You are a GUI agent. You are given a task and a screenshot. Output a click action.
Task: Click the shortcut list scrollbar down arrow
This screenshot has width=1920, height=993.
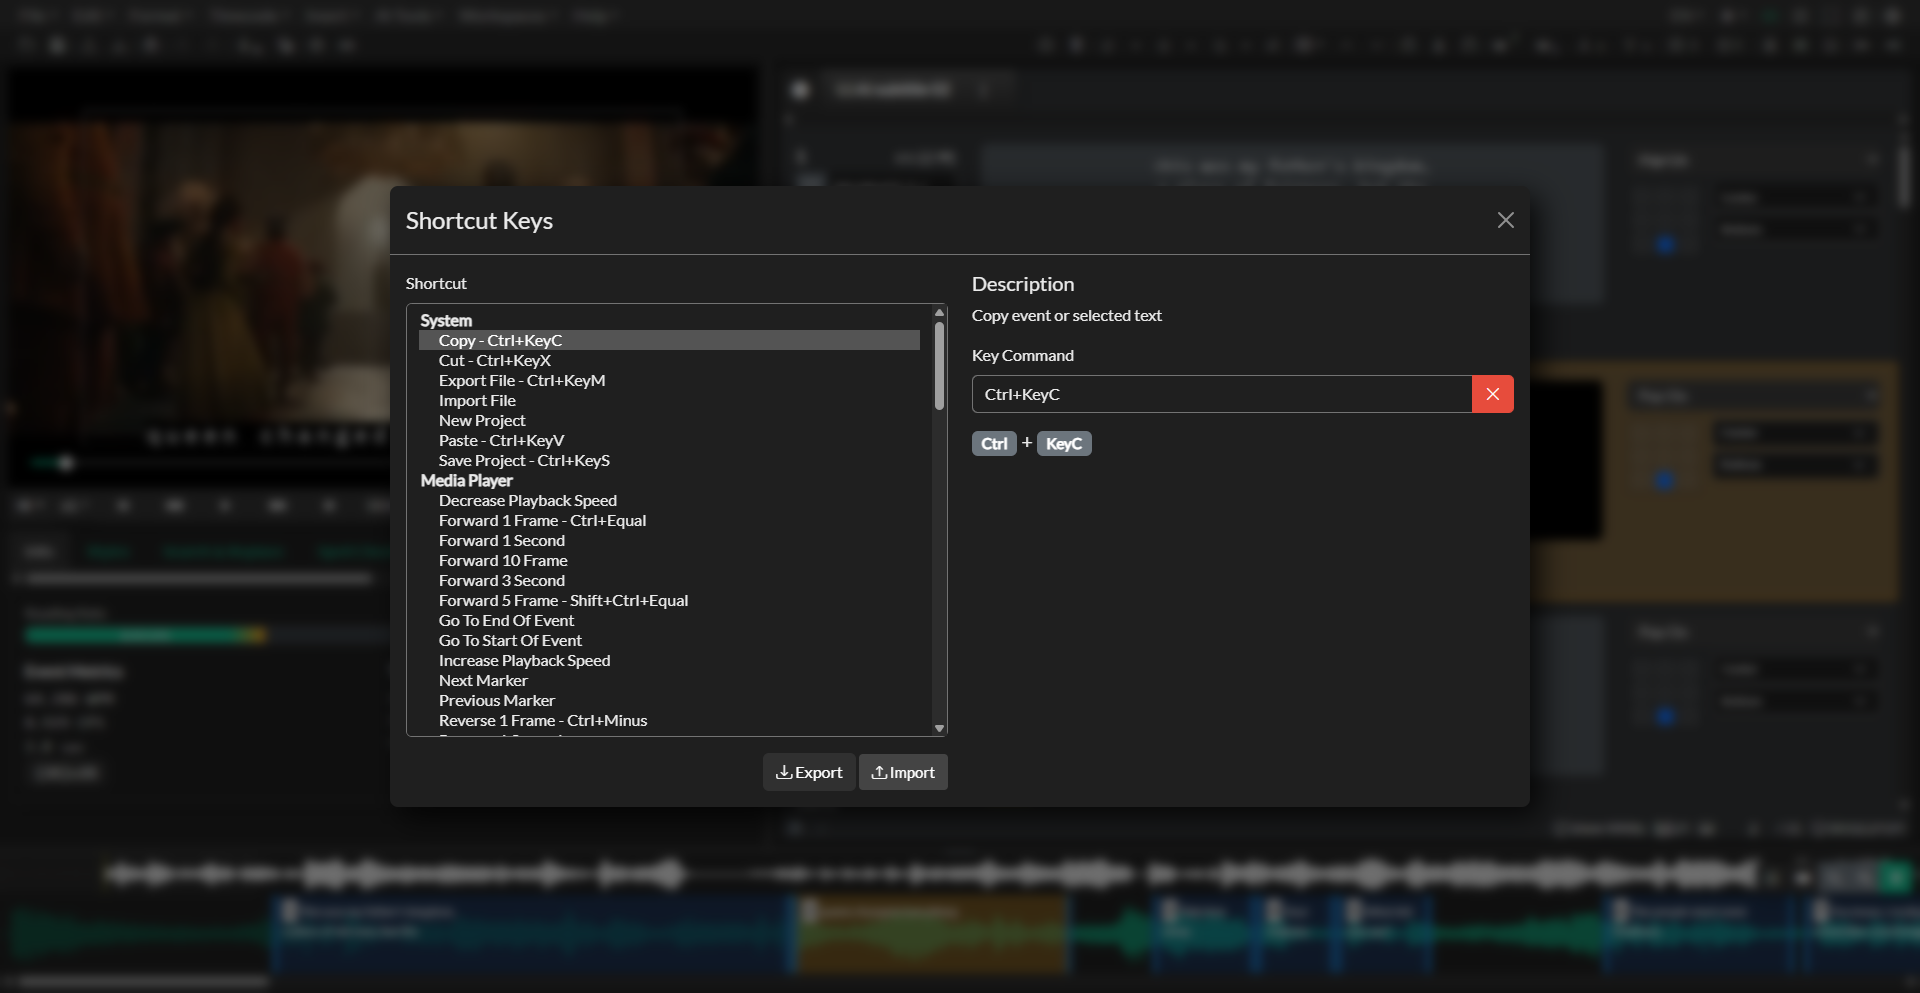[x=938, y=727]
